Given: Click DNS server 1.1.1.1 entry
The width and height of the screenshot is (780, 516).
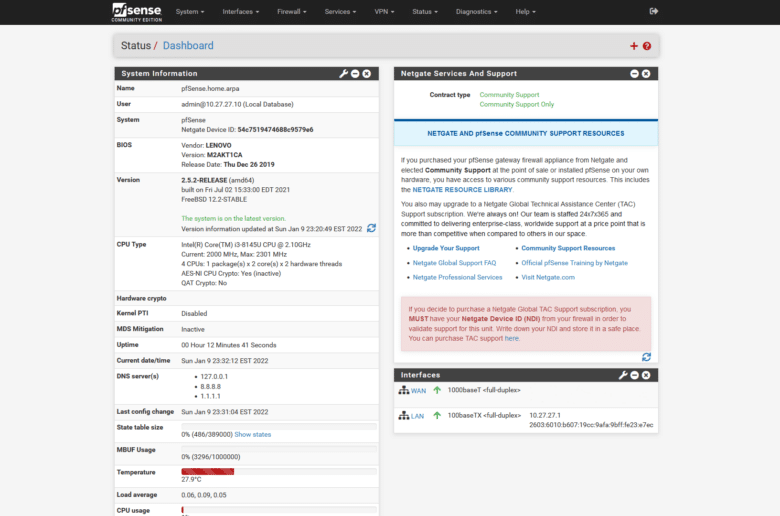Looking at the screenshot, I should coord(210,397).
